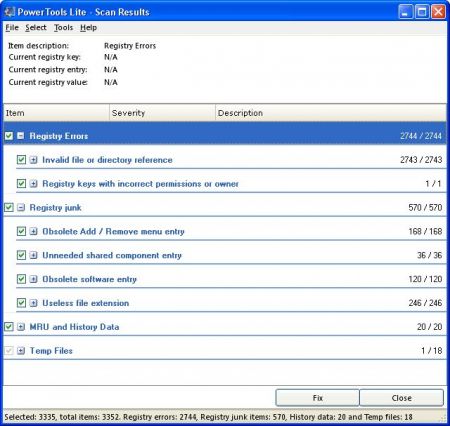Viewport: 450px width, 426px height.
Task: Click the Close button at bottom
Action: 401,398
